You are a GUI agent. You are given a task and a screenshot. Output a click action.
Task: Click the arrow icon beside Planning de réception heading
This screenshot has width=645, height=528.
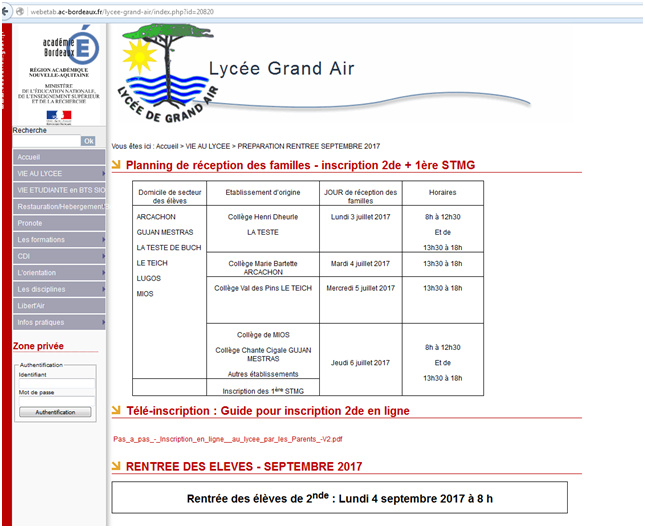pos(116,164)
